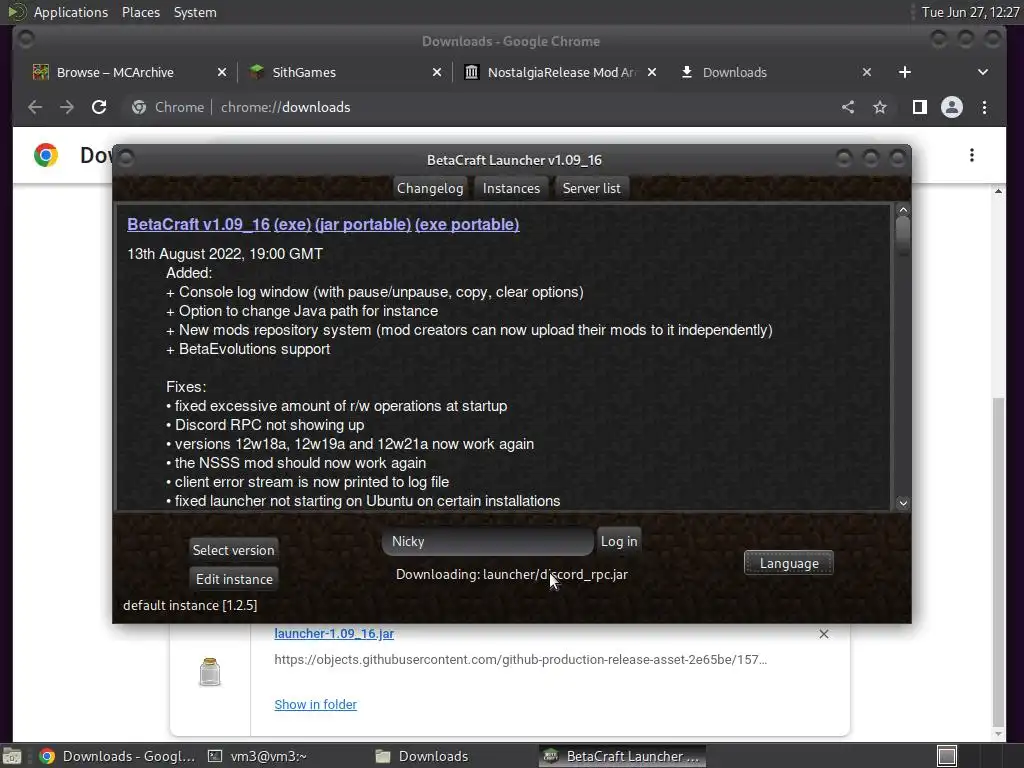Image resolution: width=1024 pixels, height=768 pixels.
Task: Open the Downloads page more actions menu
Action: coord(972,155)
